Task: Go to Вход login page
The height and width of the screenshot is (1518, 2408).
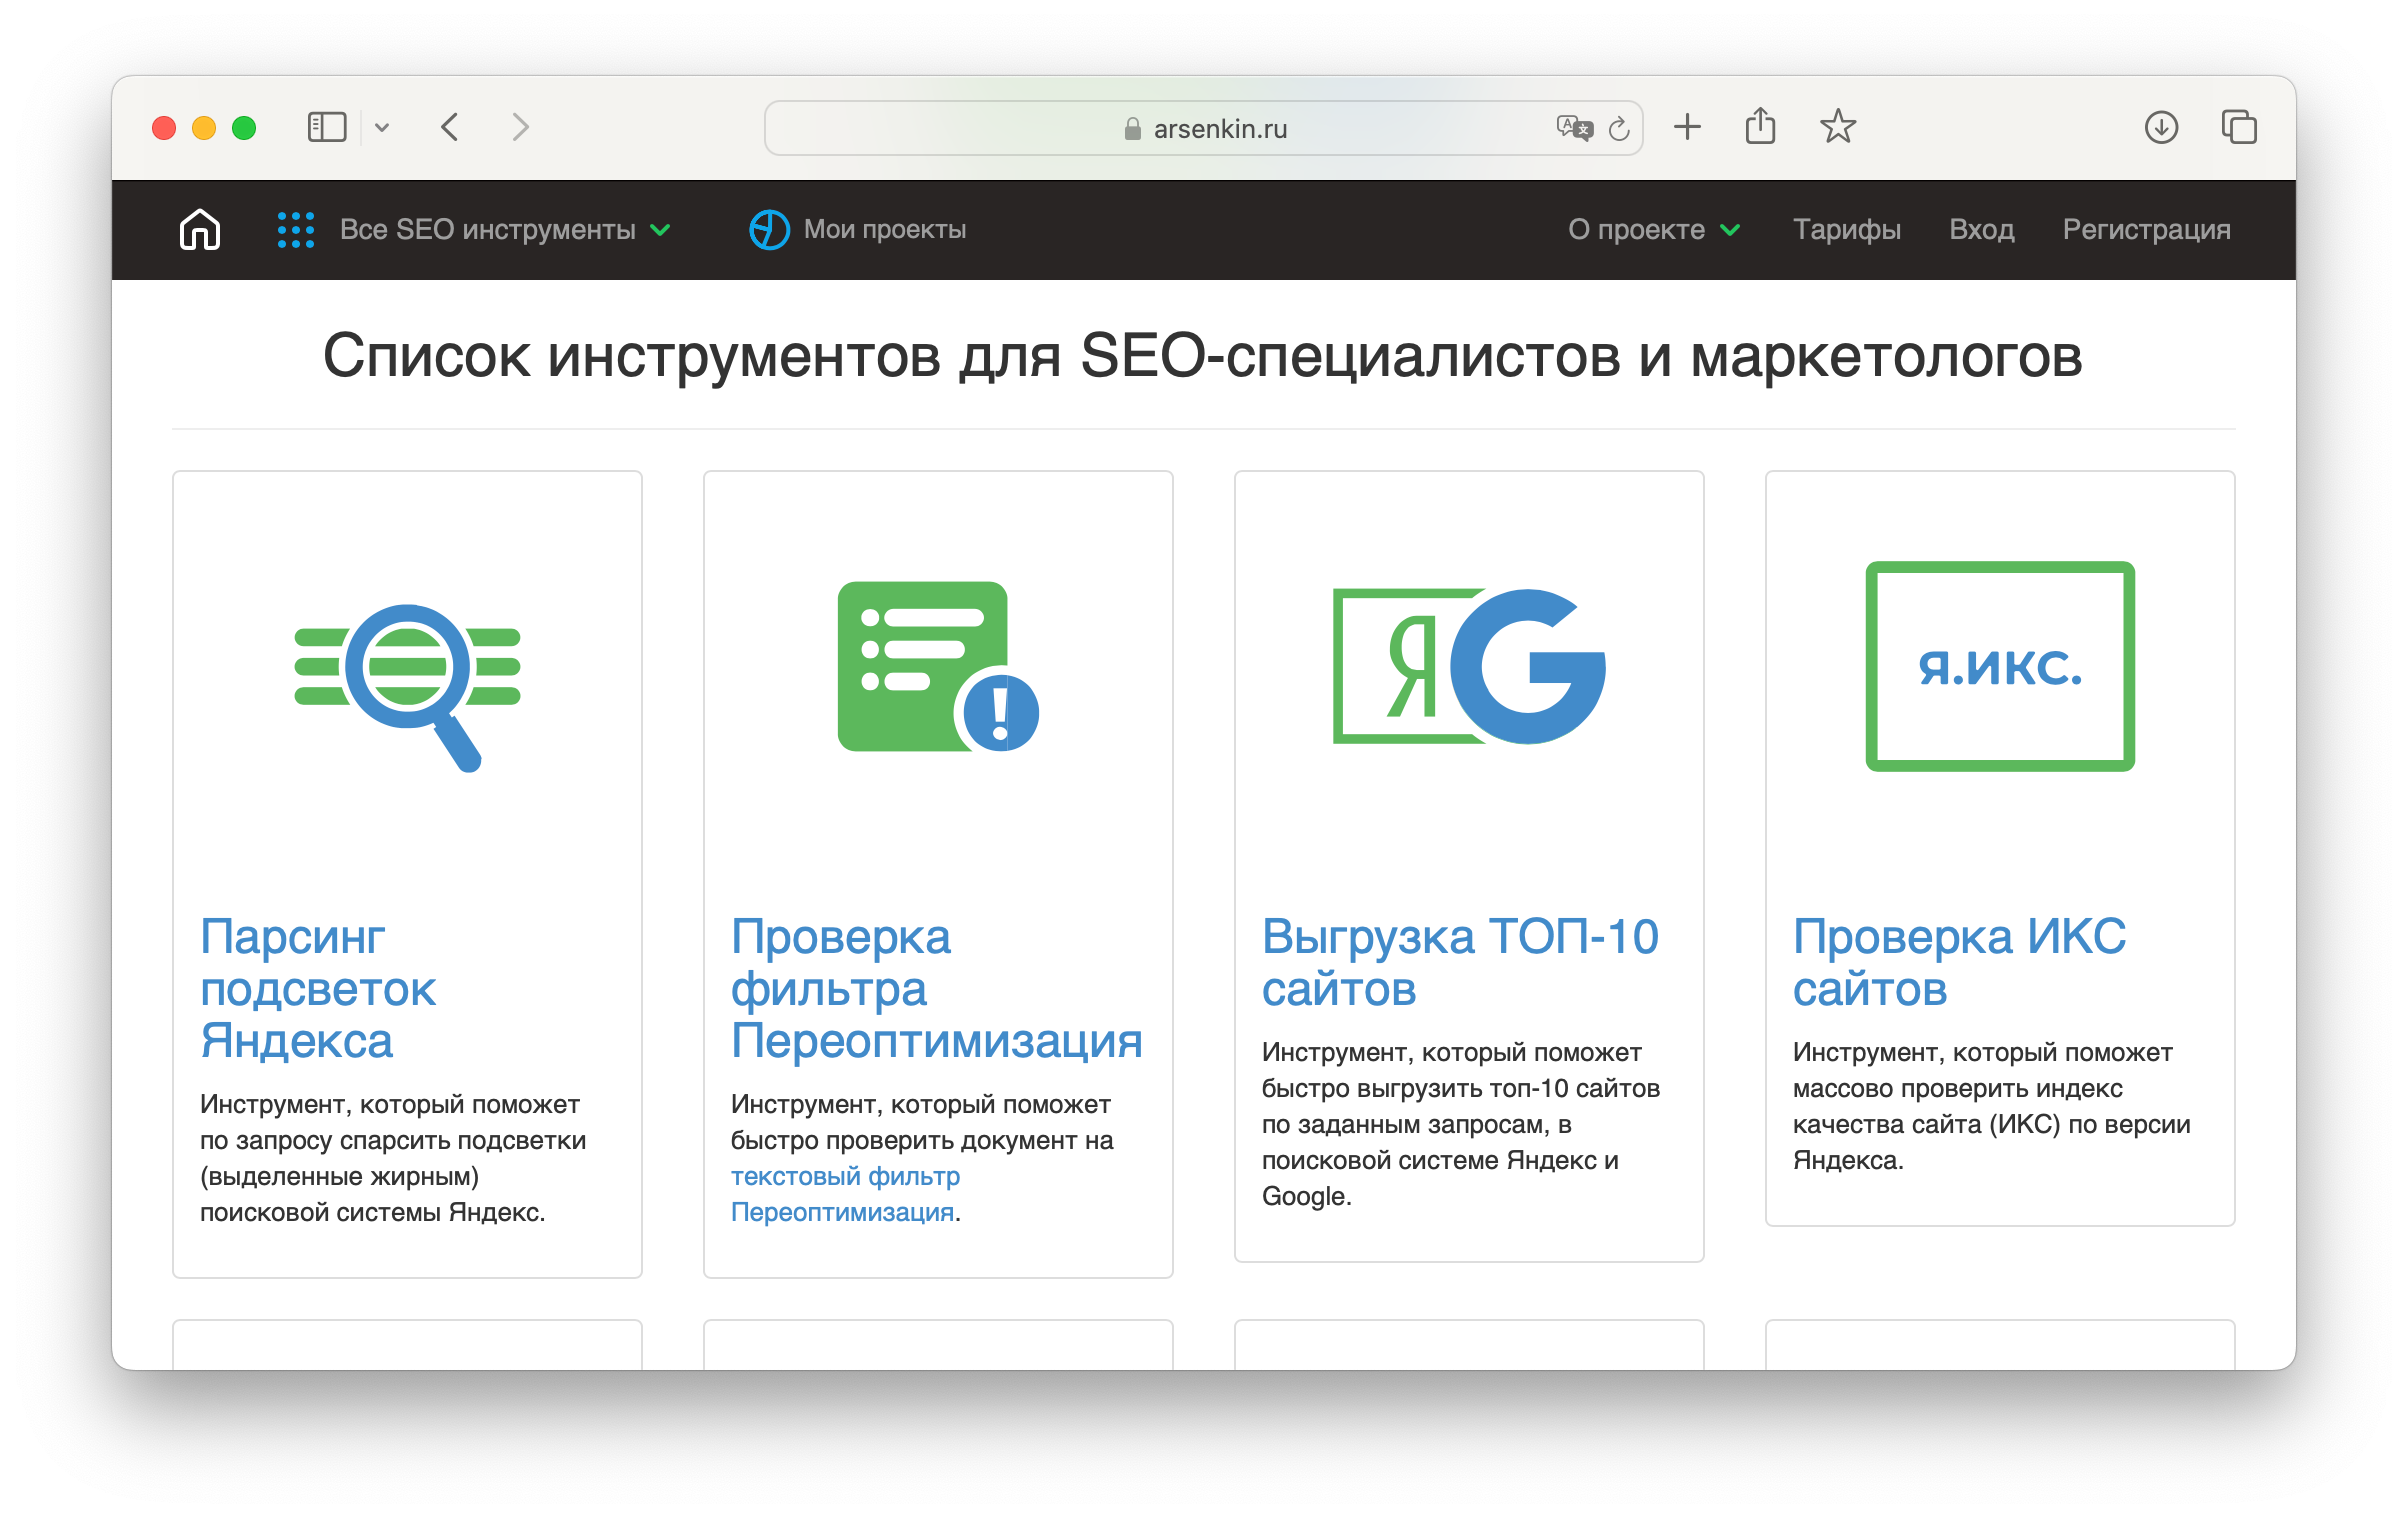Action: [1981, 229]
